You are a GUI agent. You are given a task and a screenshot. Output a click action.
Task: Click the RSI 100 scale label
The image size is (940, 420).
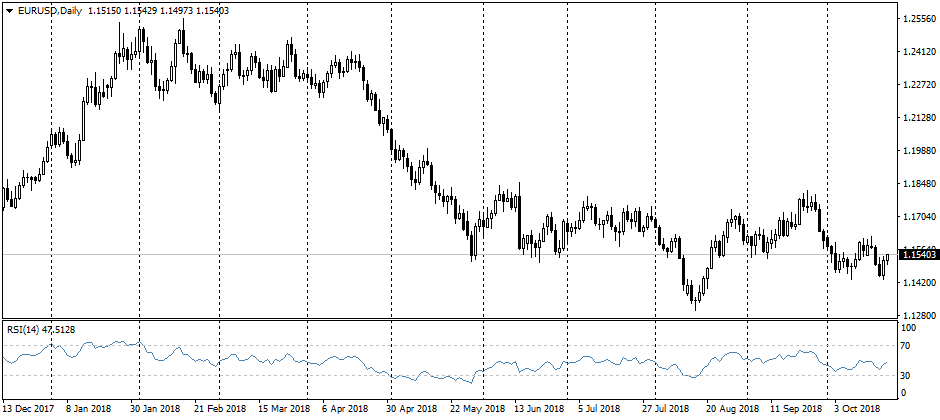click(909, 328)
